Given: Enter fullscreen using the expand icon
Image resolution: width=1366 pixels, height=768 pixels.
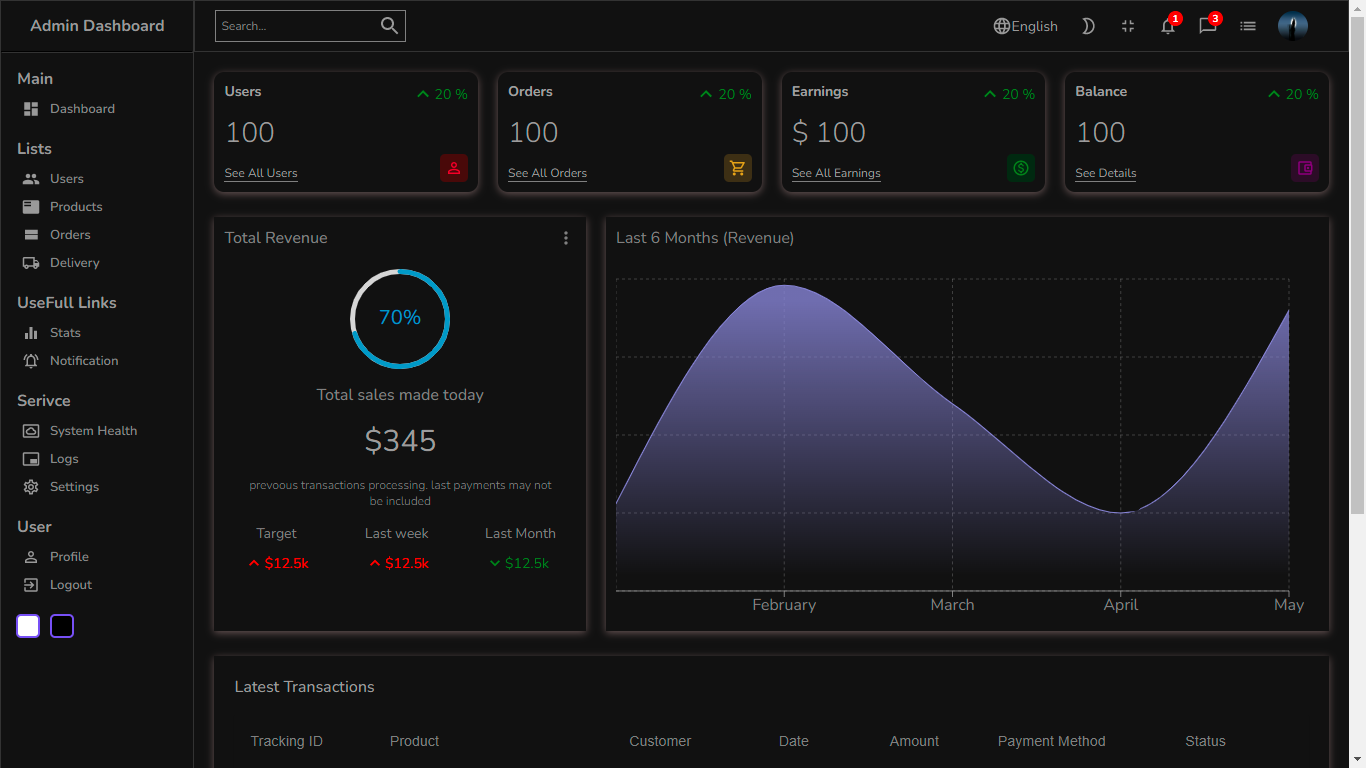Looking at the screenshot, I should 1128,26.
